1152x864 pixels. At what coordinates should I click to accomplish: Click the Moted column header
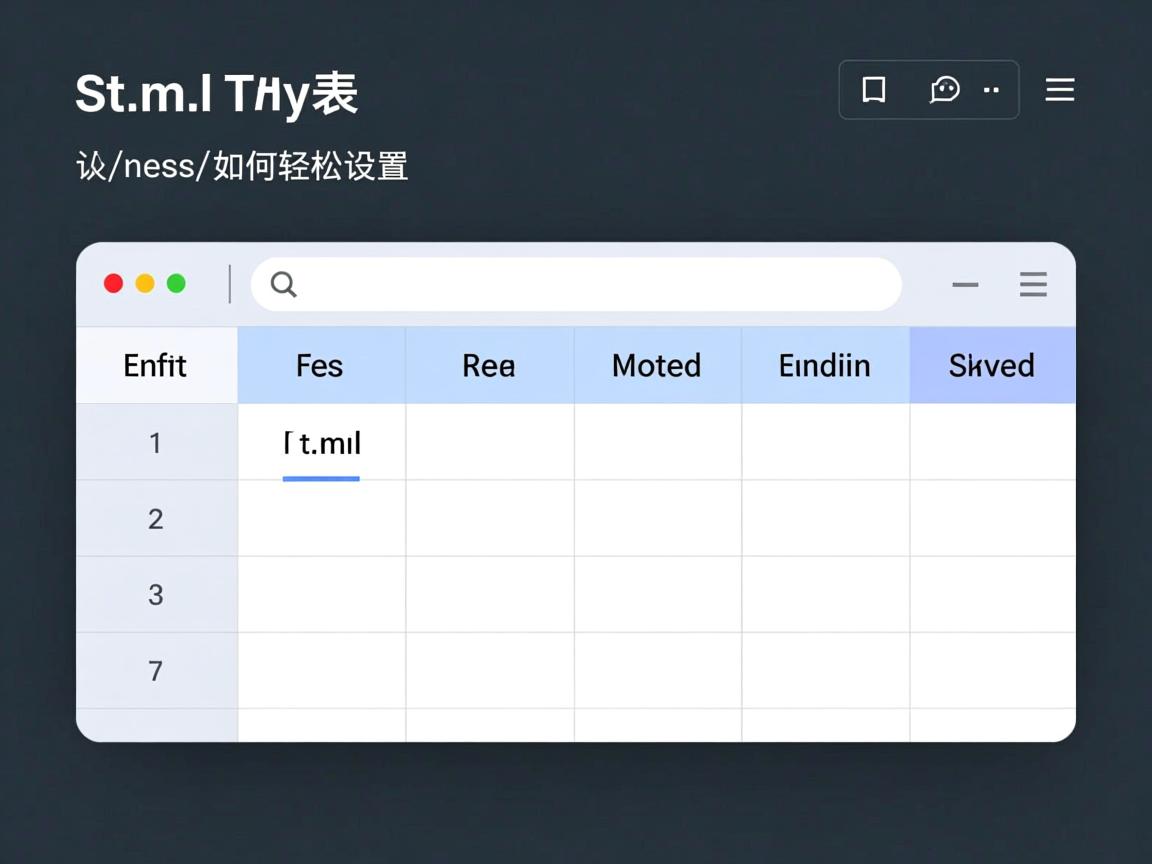(657, 365)
